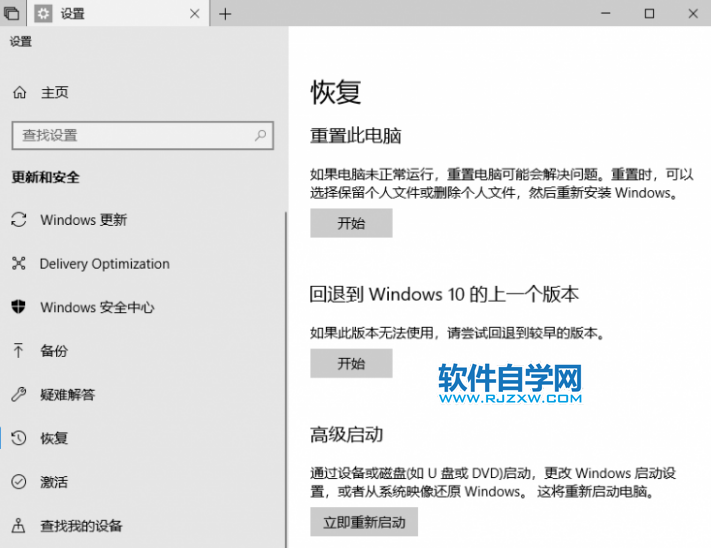Click into the 查找设置 search field
711x548 pixels.
click(x=143, y=135)
